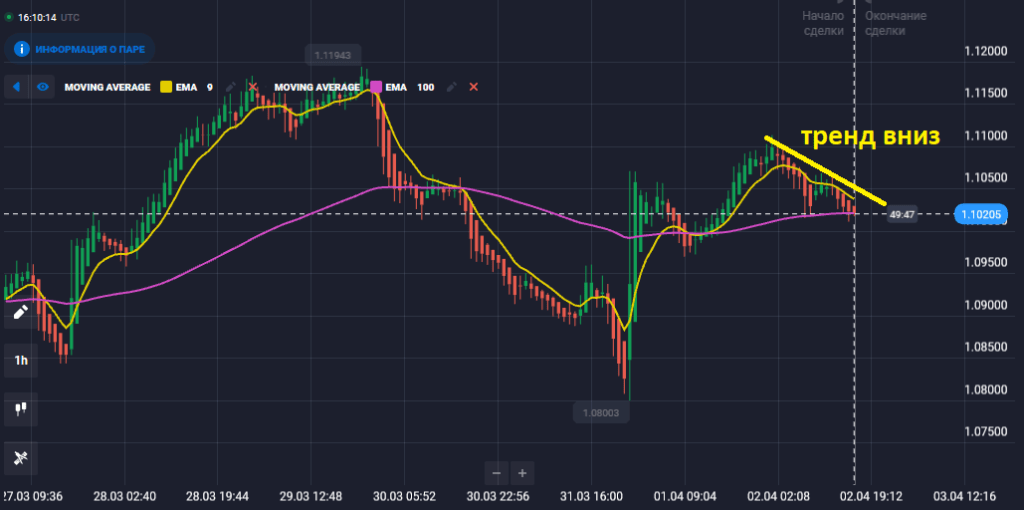Remove the EMA 100 moving average indicator
Viewport: 1024px width, 510px height.
(474, 87)
